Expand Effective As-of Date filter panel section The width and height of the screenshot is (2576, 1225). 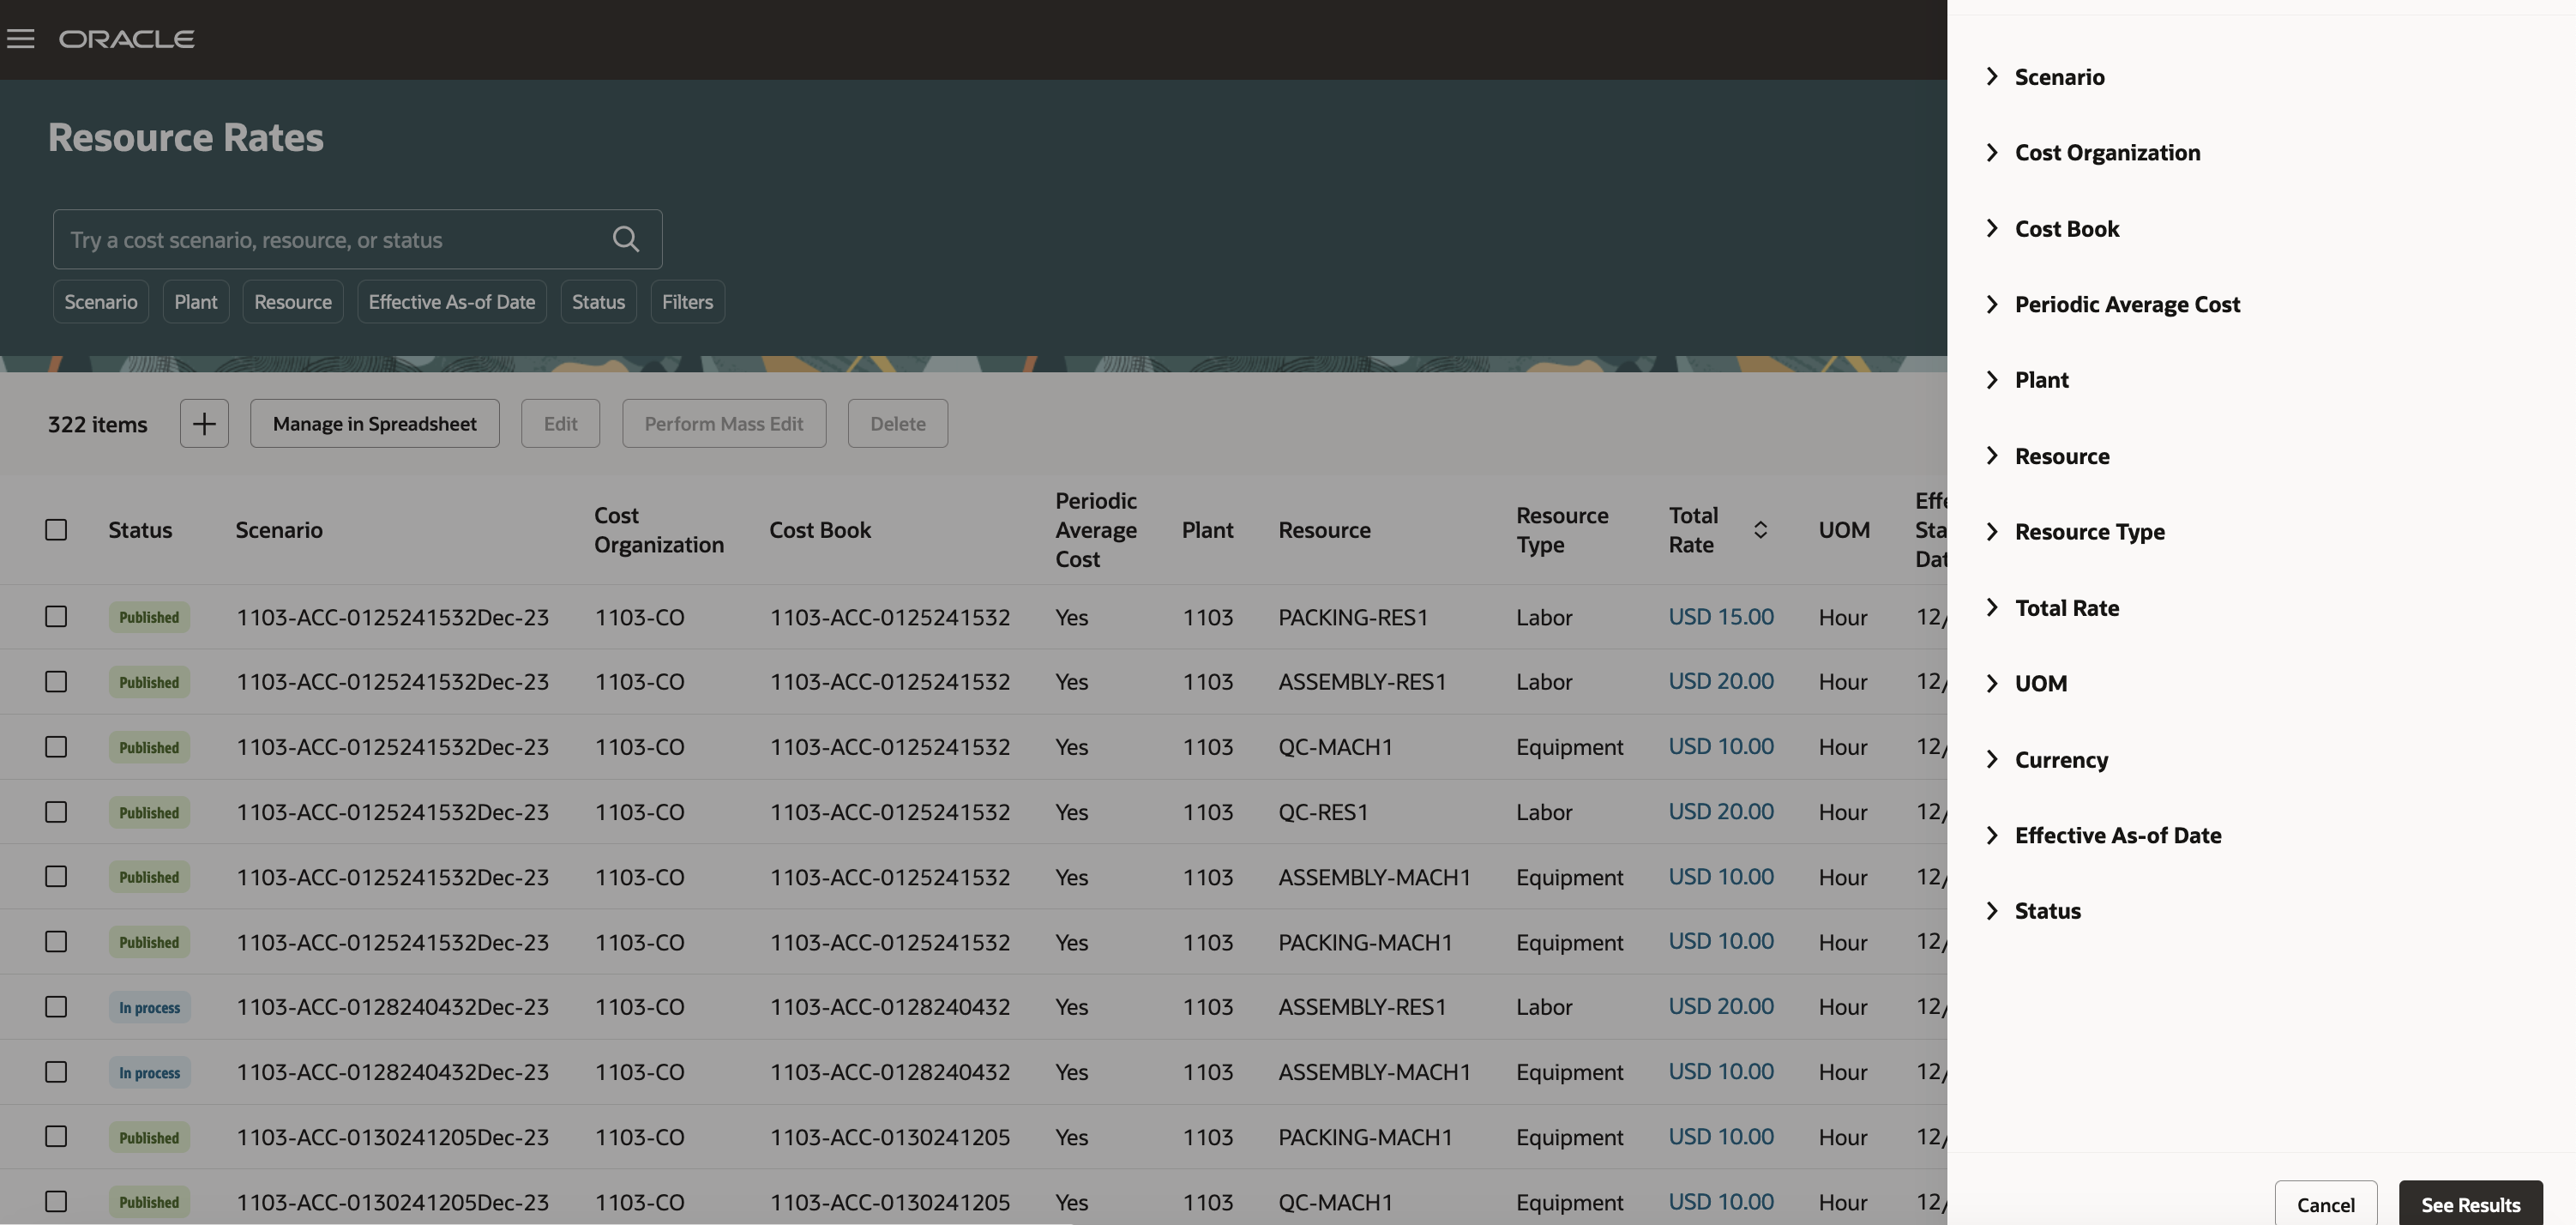point(2117,836)
